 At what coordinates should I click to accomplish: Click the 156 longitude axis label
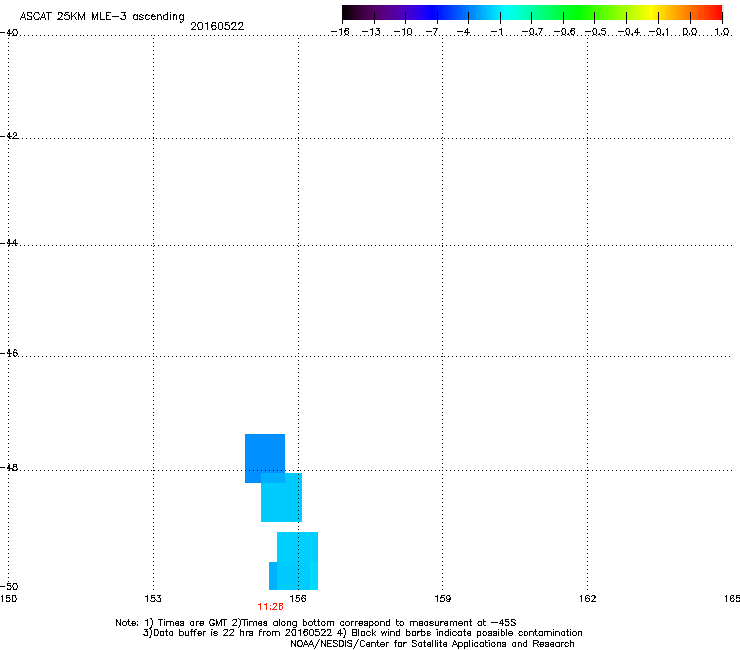point(298,599)
